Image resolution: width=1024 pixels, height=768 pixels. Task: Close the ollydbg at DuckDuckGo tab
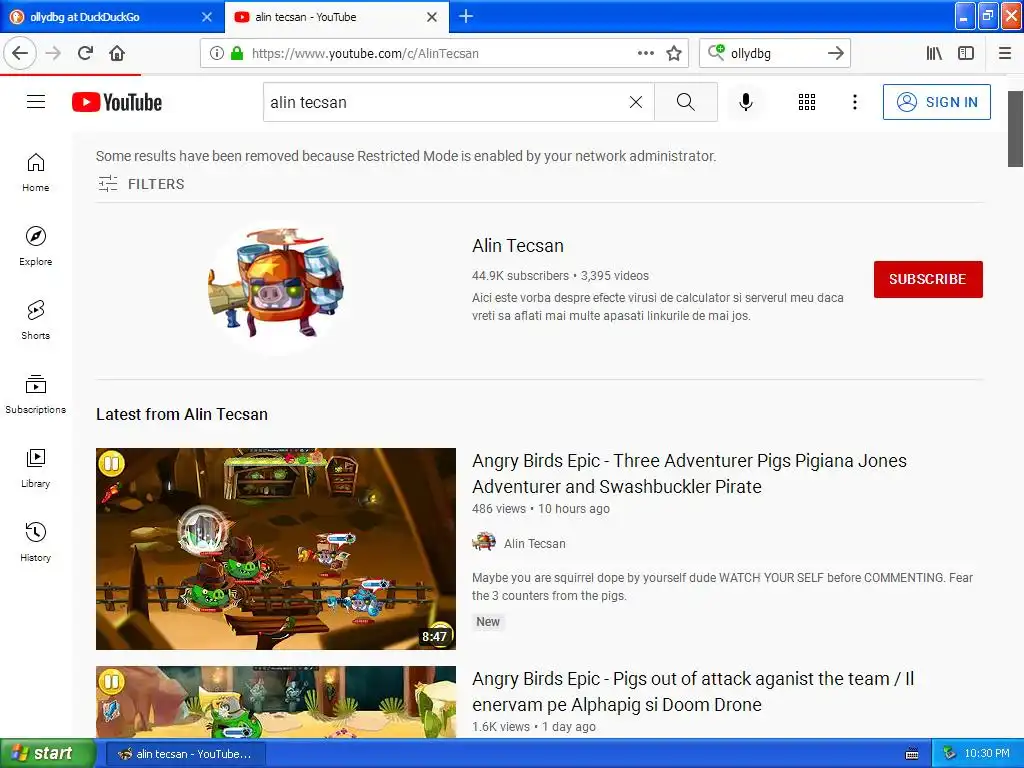[207, 17]
